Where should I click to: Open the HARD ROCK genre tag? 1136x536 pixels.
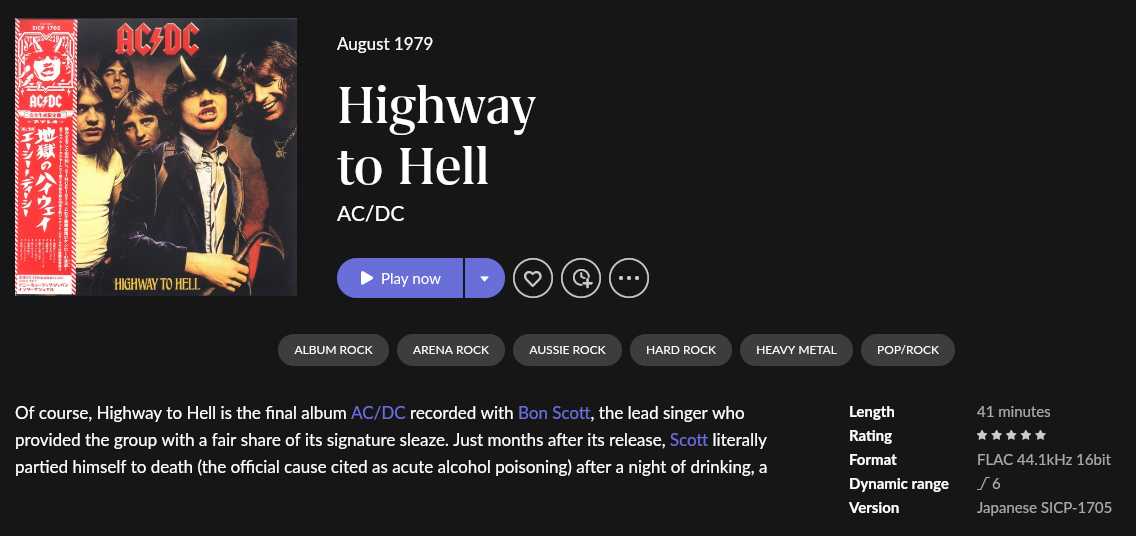[681, 350]
